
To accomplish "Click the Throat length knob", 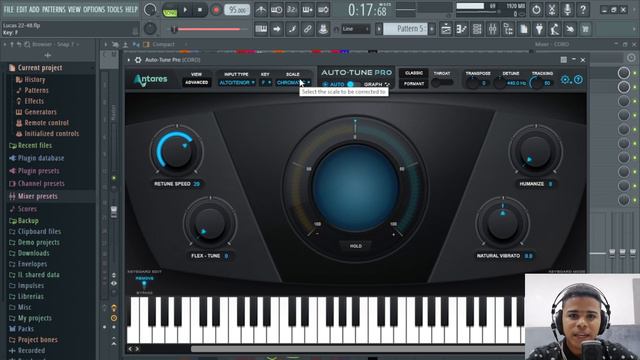I will 437,83.
